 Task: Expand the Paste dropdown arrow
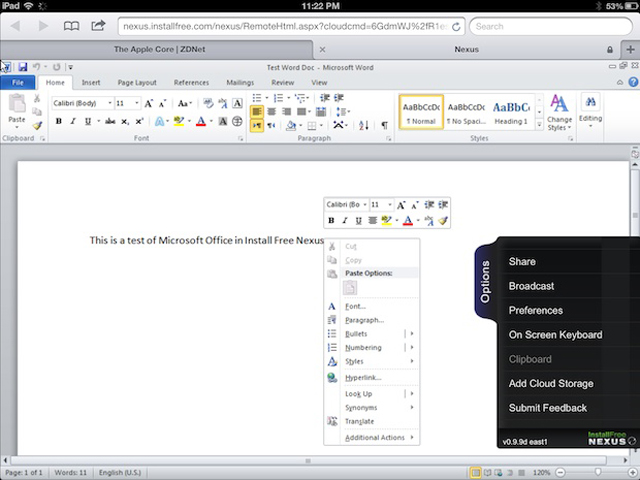click(17, 127)
